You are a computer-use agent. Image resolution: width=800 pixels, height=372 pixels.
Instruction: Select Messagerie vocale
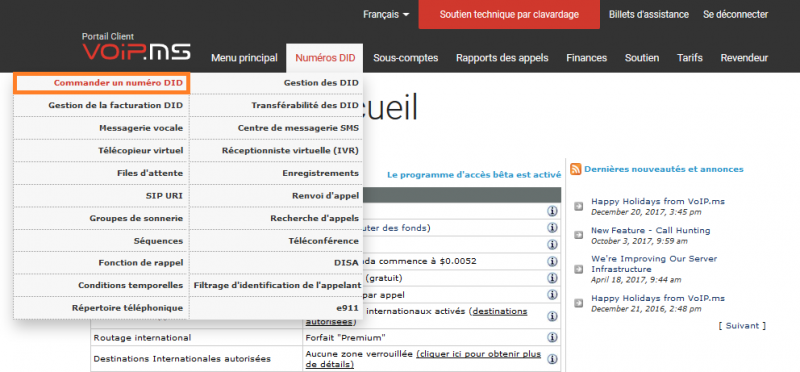pyautogui.click(x=102, y=128)
